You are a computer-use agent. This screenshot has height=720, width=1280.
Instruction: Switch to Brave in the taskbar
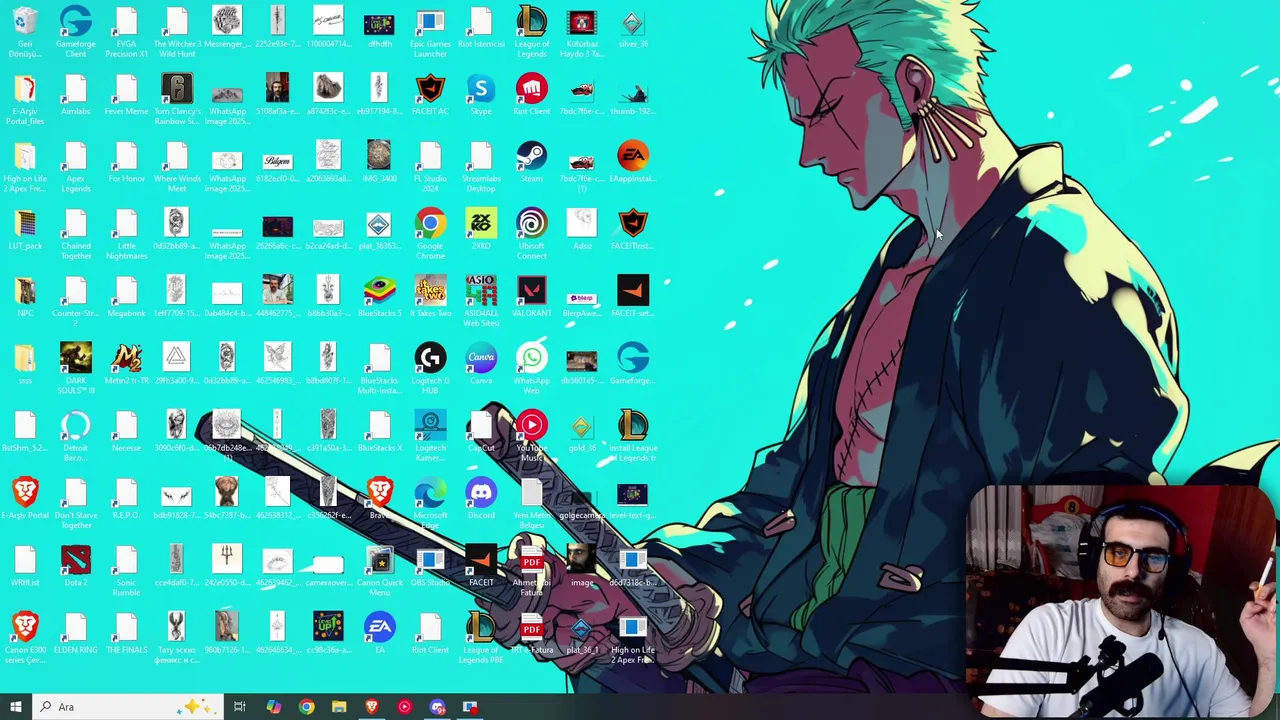pyautogui.click(x=372, y=707)
